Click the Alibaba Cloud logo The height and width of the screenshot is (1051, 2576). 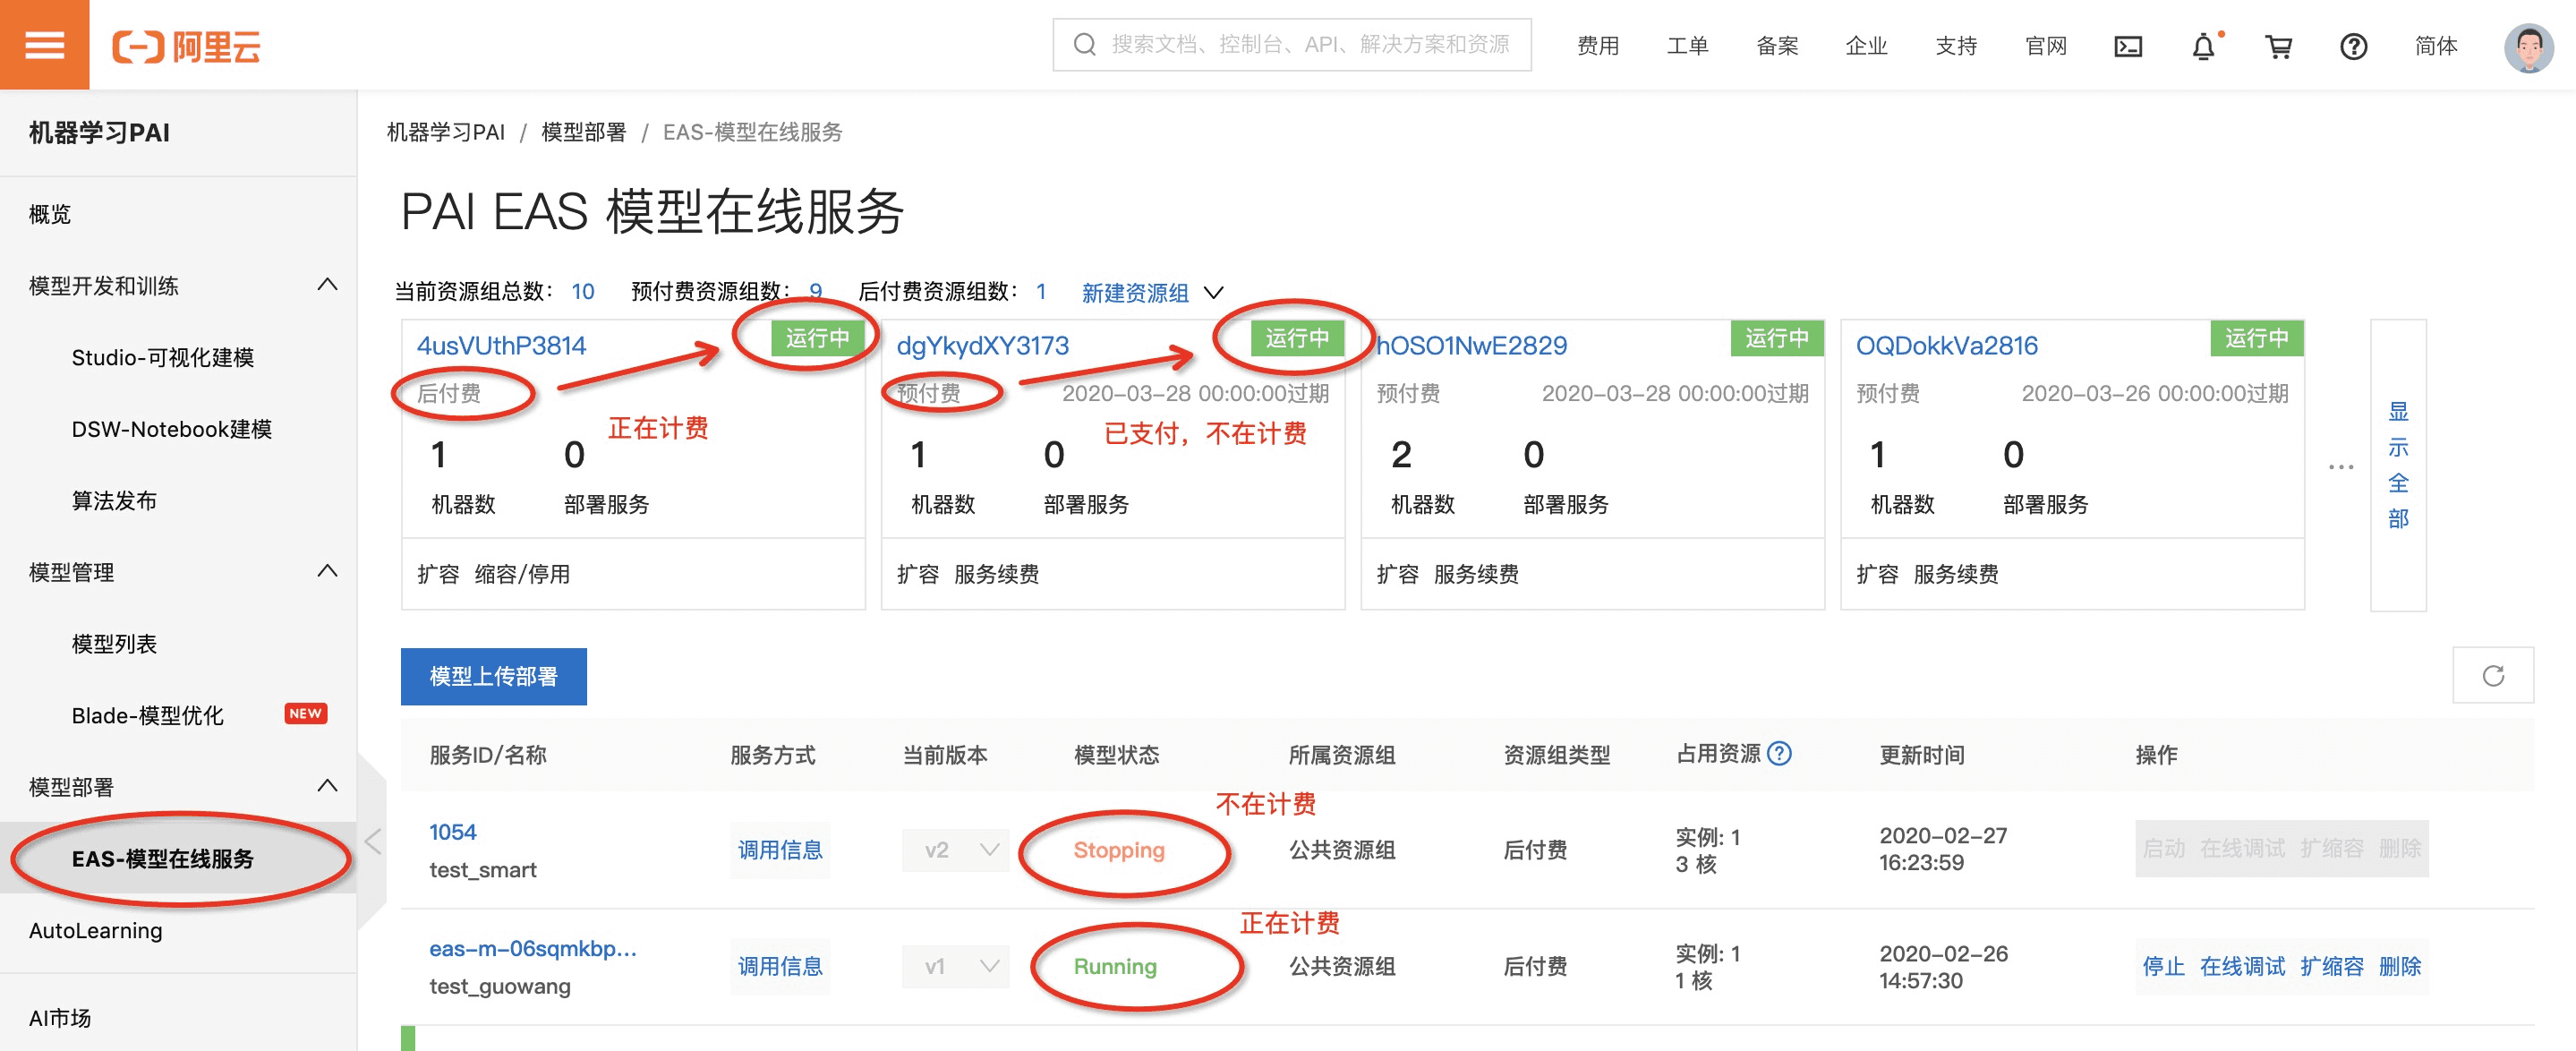coord(186,46)
